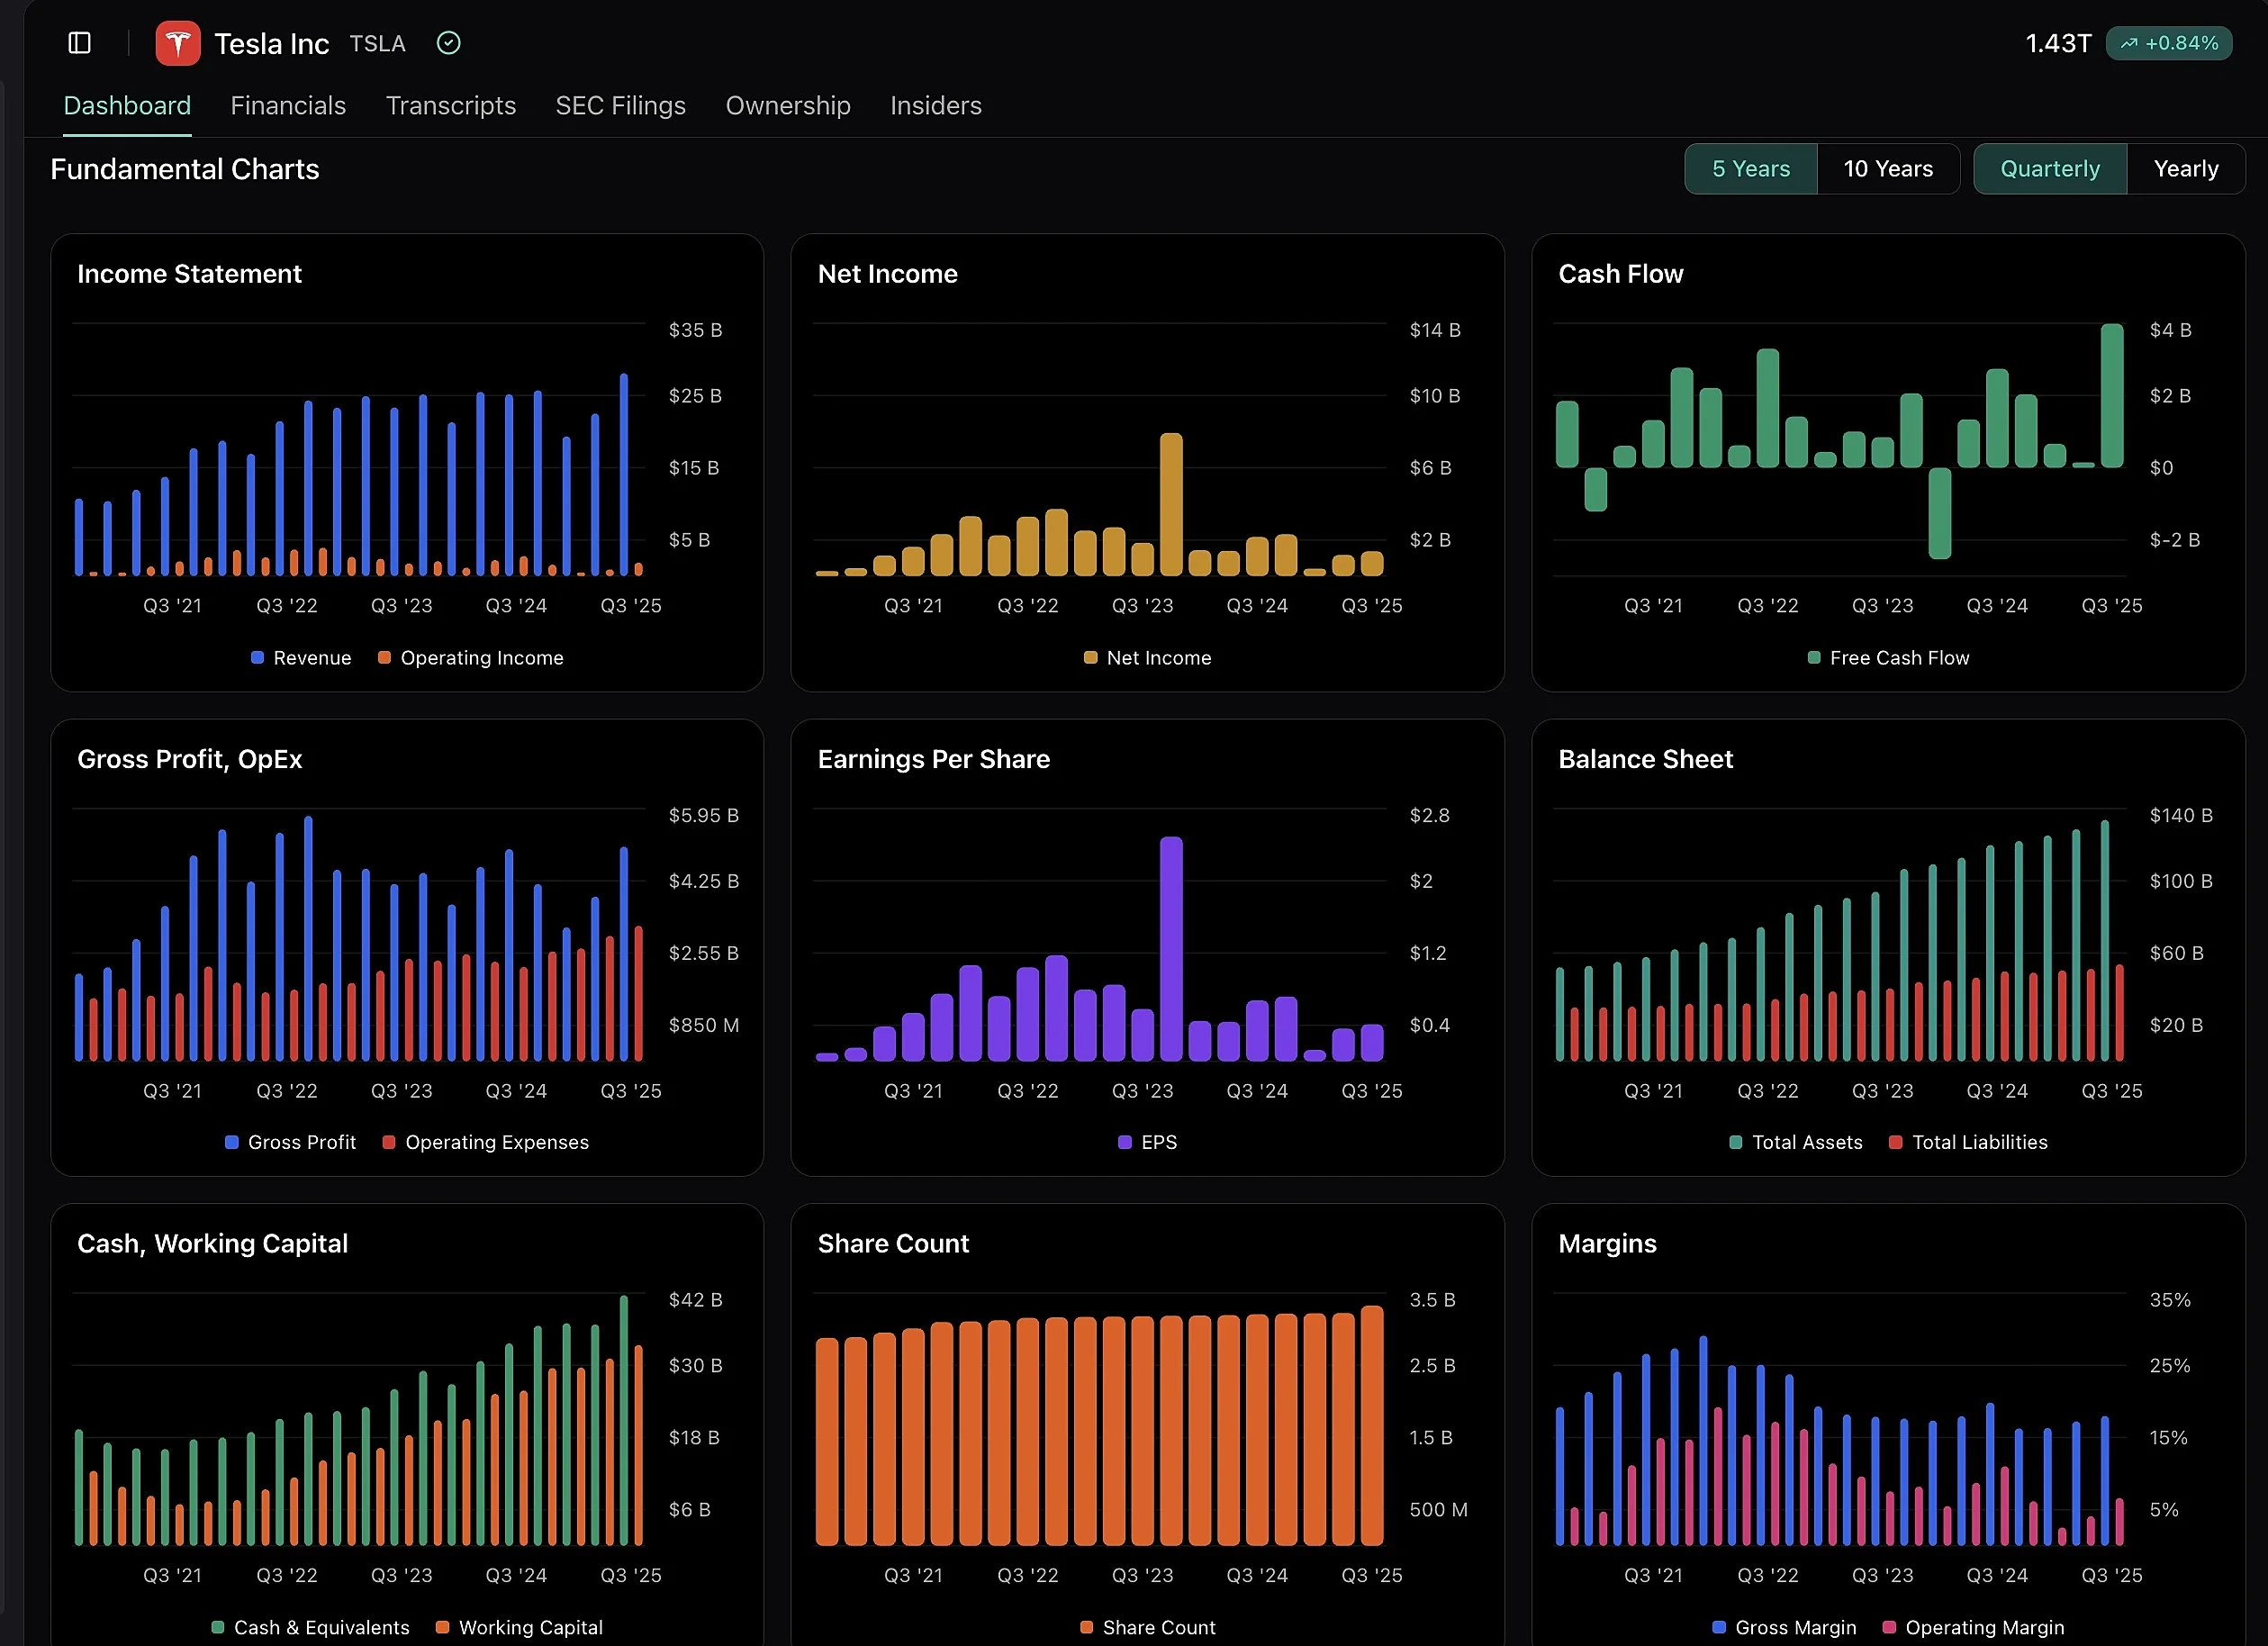Open the SEC Filings tab
The image size is (2268, 1646).
(x=620, y=105)
